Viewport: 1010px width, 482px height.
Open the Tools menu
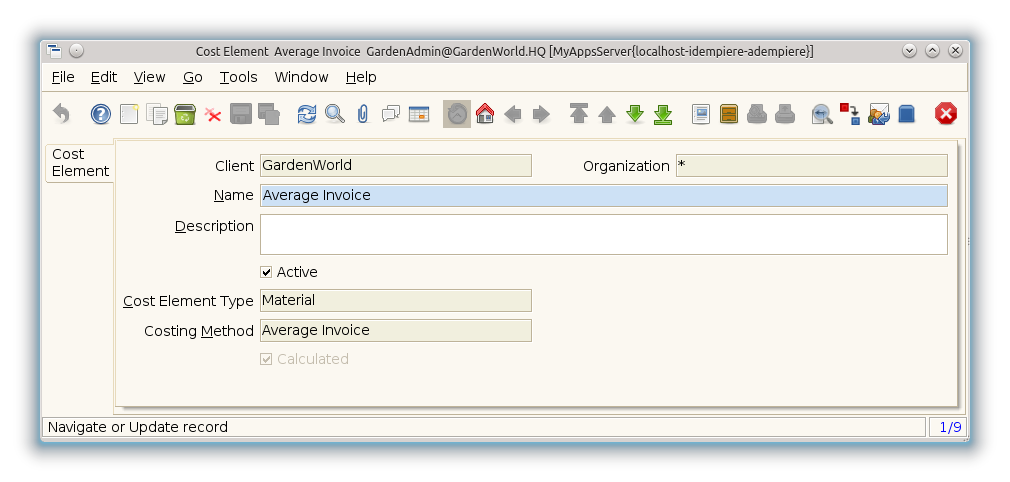tap(238, 77)
